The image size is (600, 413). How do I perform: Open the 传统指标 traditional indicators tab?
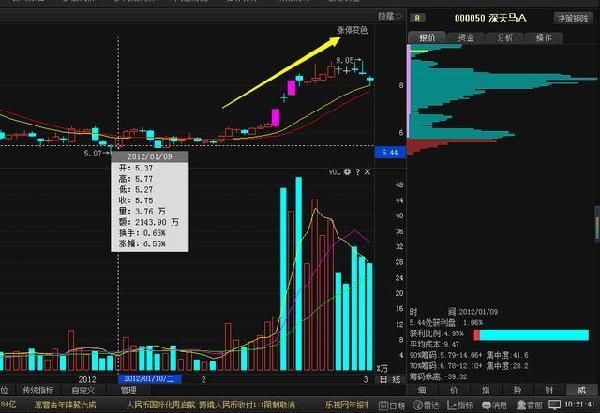(38, 390)
